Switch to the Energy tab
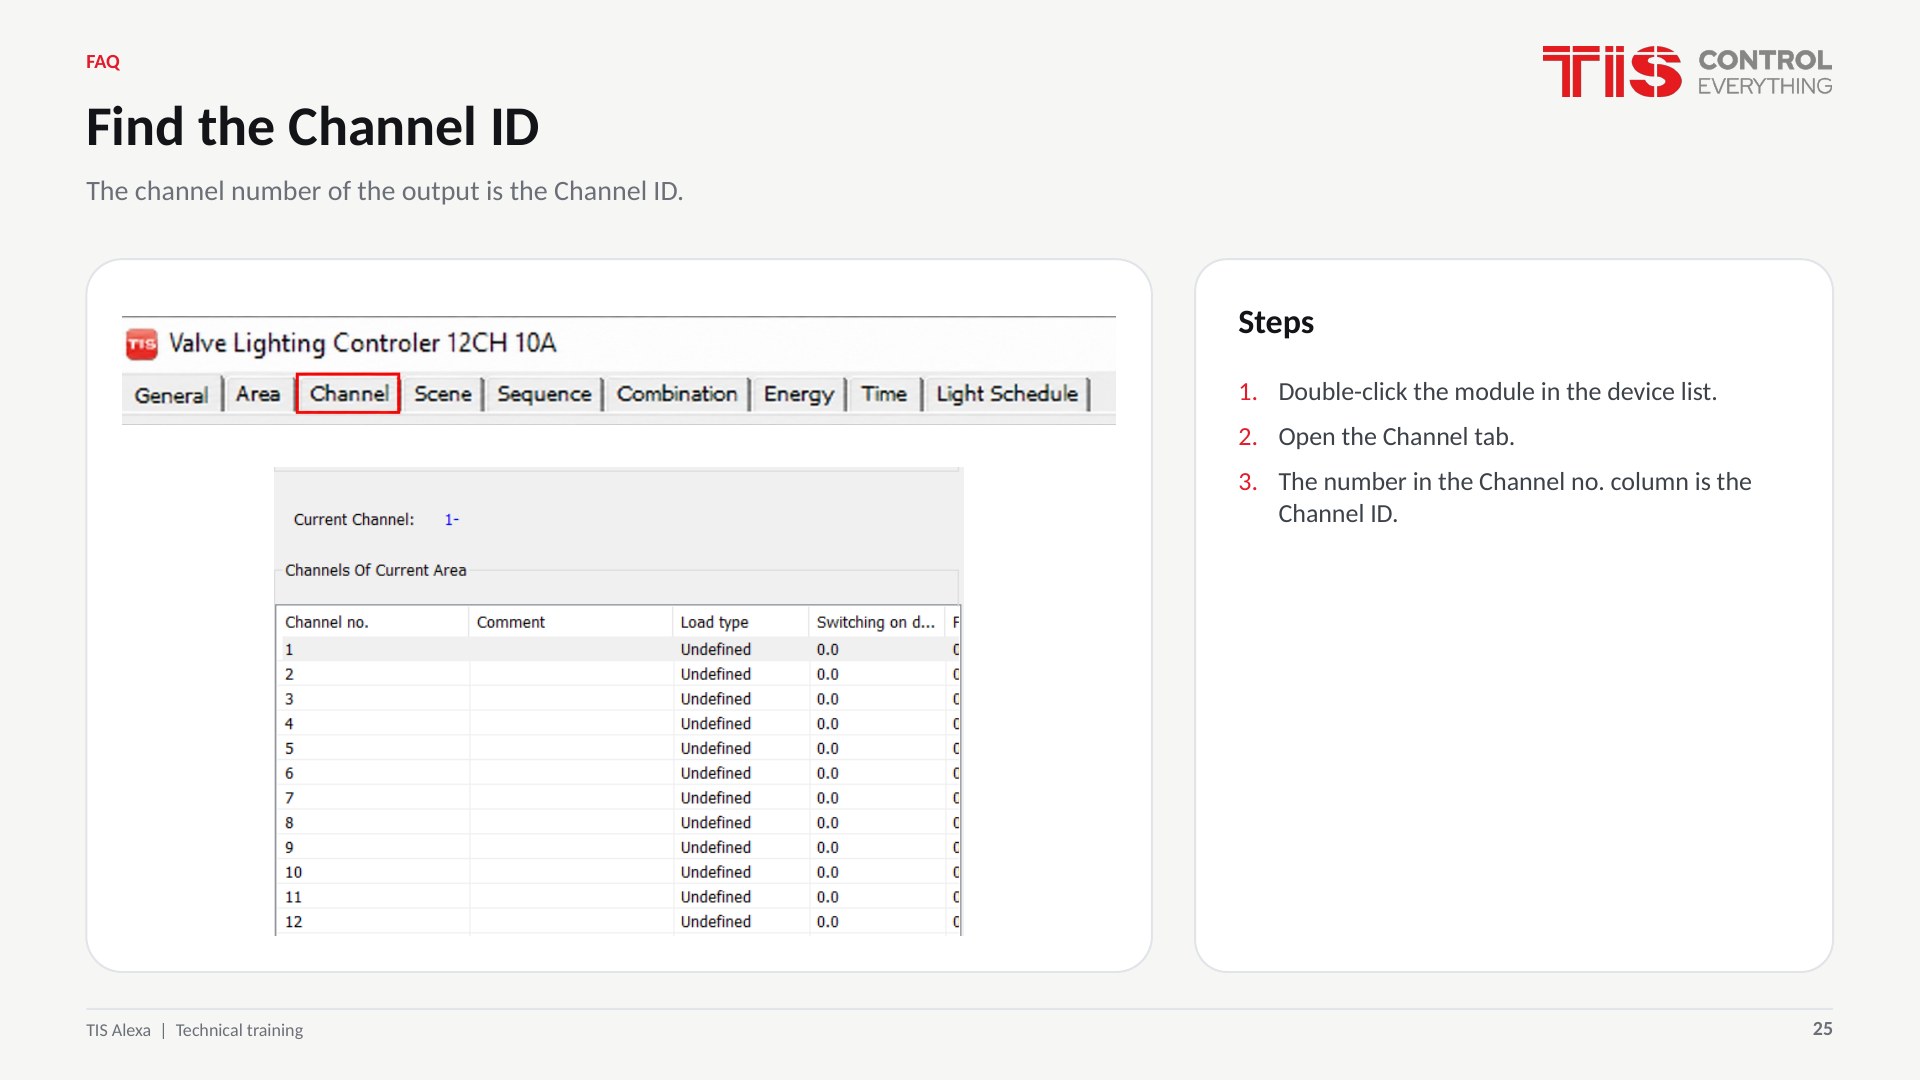This screenshot has width=1920, height=1080. [799, 394]
